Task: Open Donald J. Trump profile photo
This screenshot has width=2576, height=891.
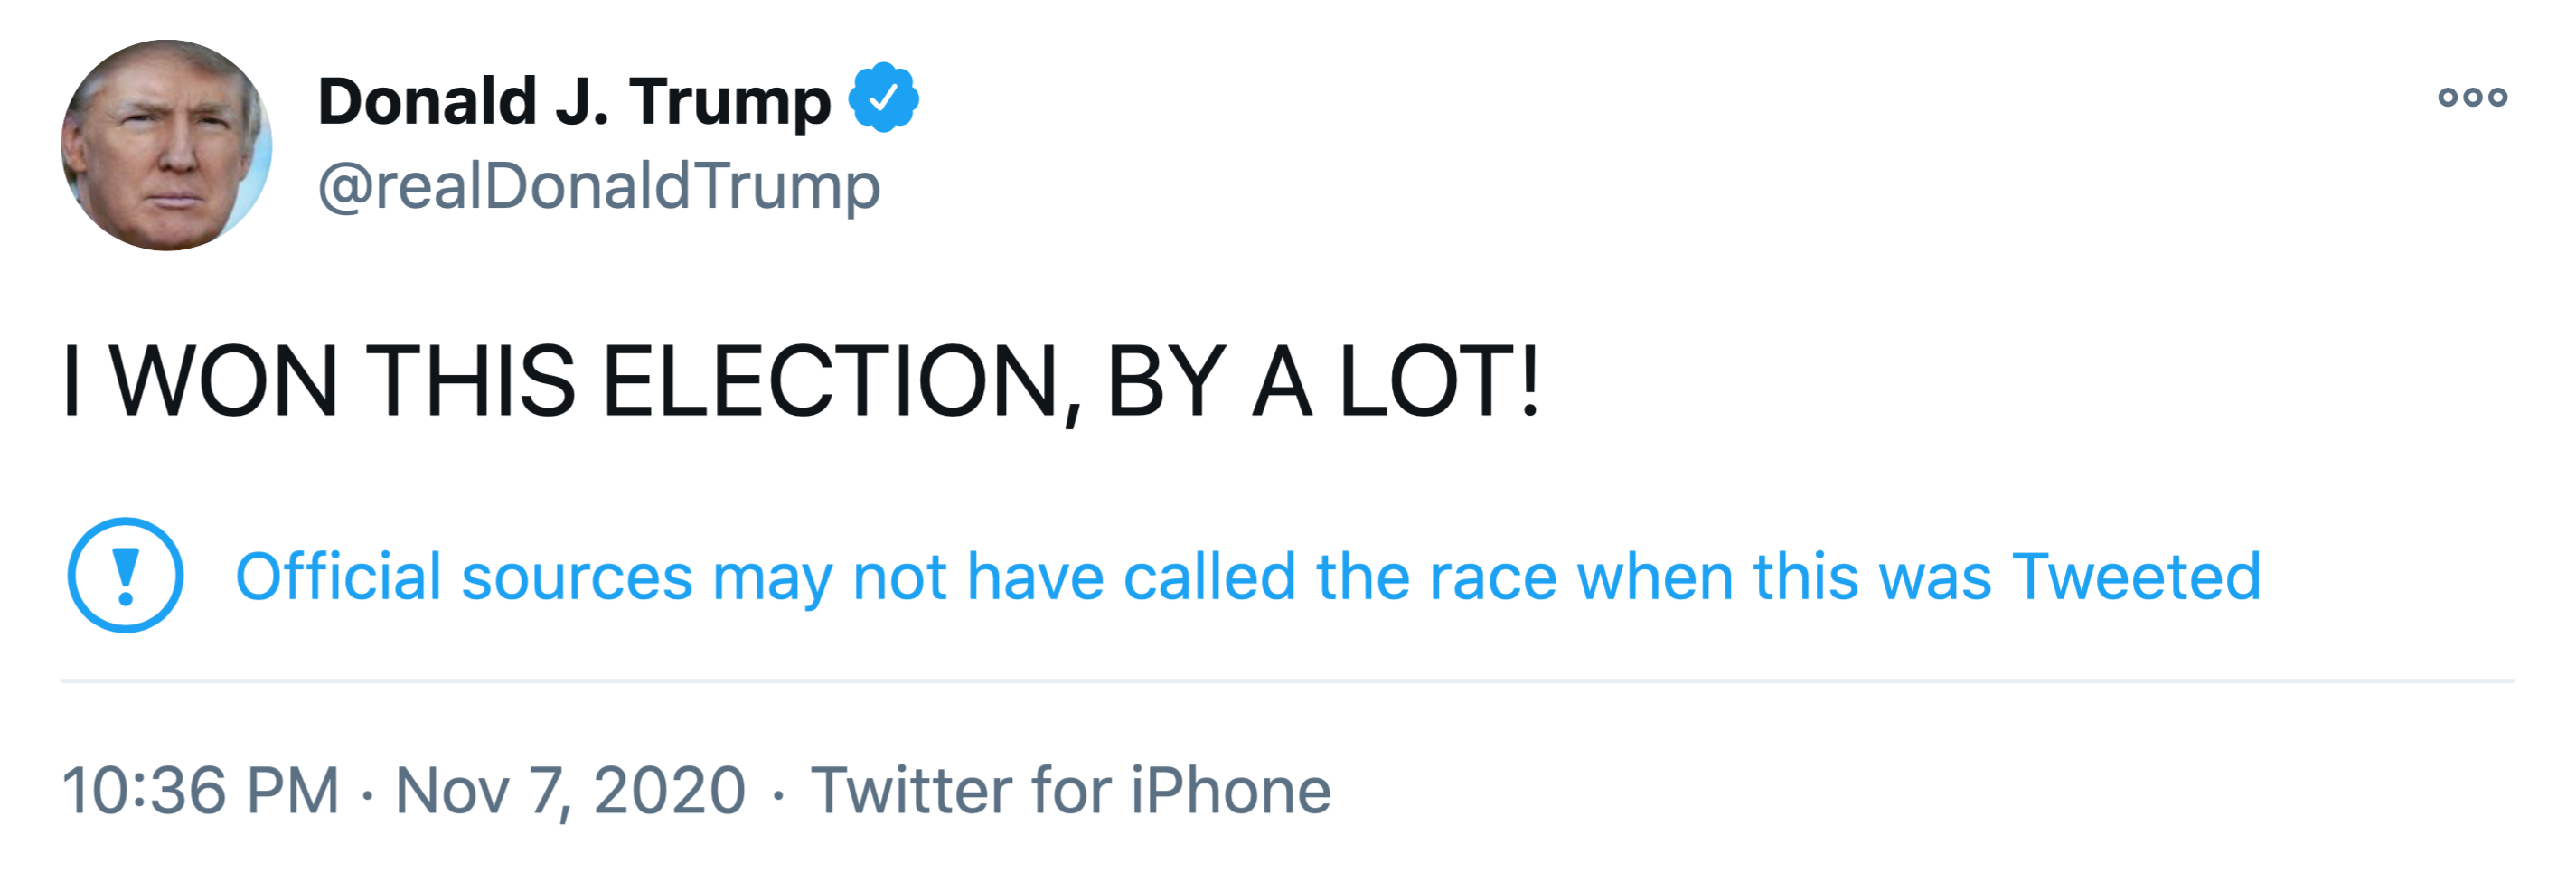Action: pos(166,146)
